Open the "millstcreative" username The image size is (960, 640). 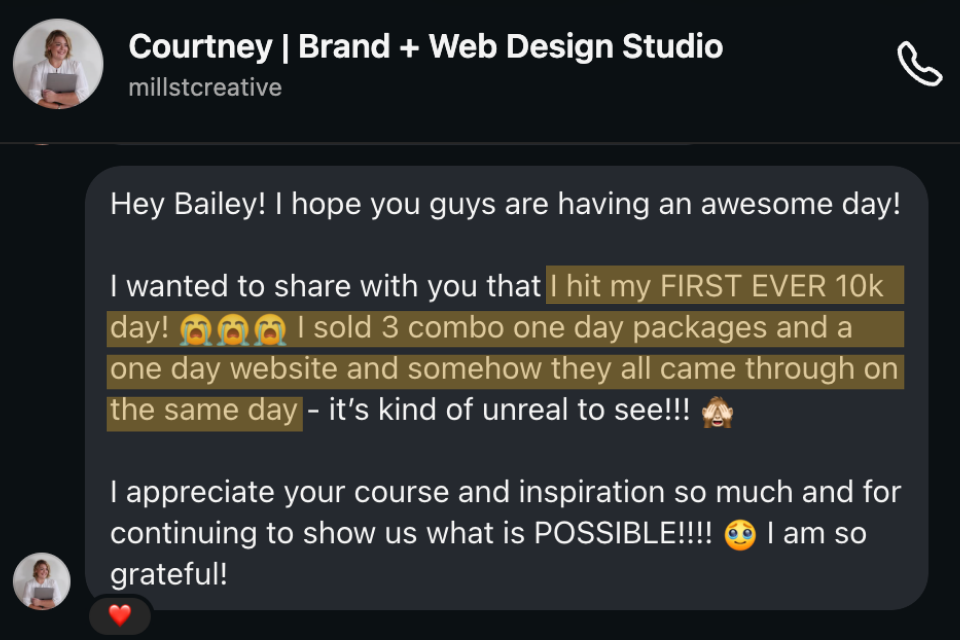pyautogui.click(x=205, y=88)
